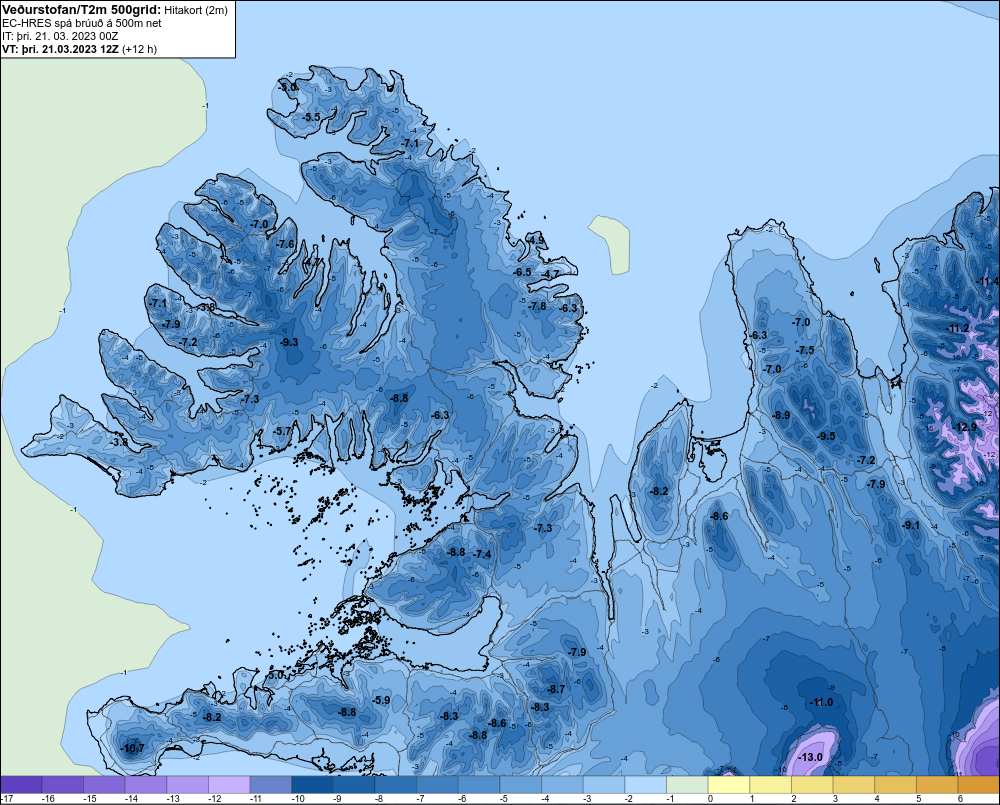Click the legend tick label -10
Image resolution: width=1000 pixels, height=805 pixels.
pyautogui.click(x=298, y=799)
